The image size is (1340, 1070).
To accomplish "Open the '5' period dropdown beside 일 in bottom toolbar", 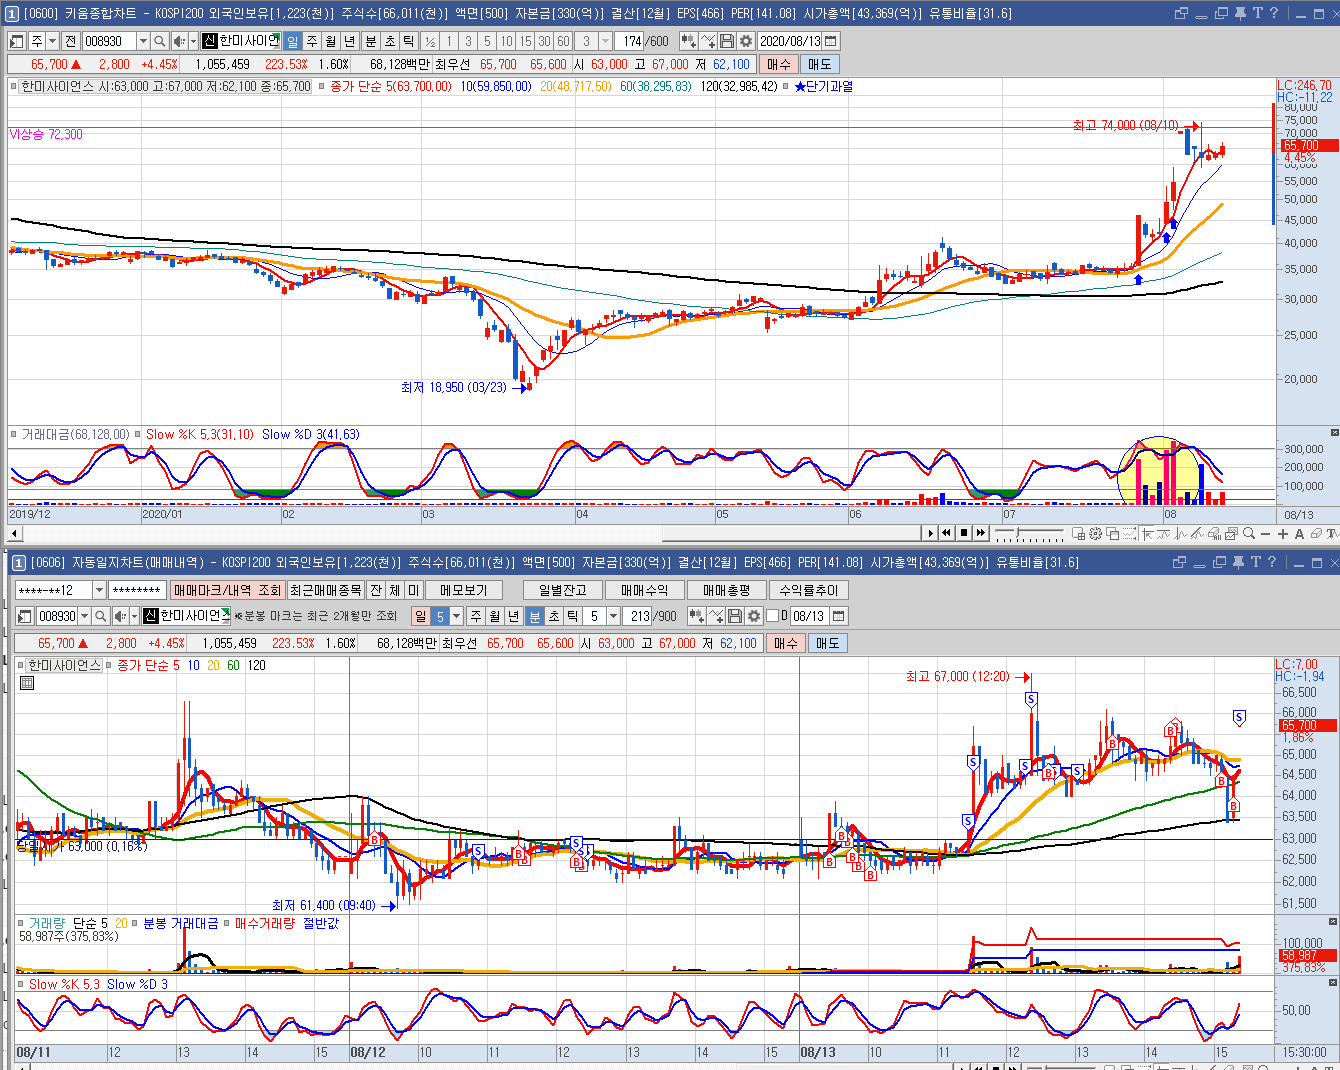I will pyautogui.click(x=456, y=616).
